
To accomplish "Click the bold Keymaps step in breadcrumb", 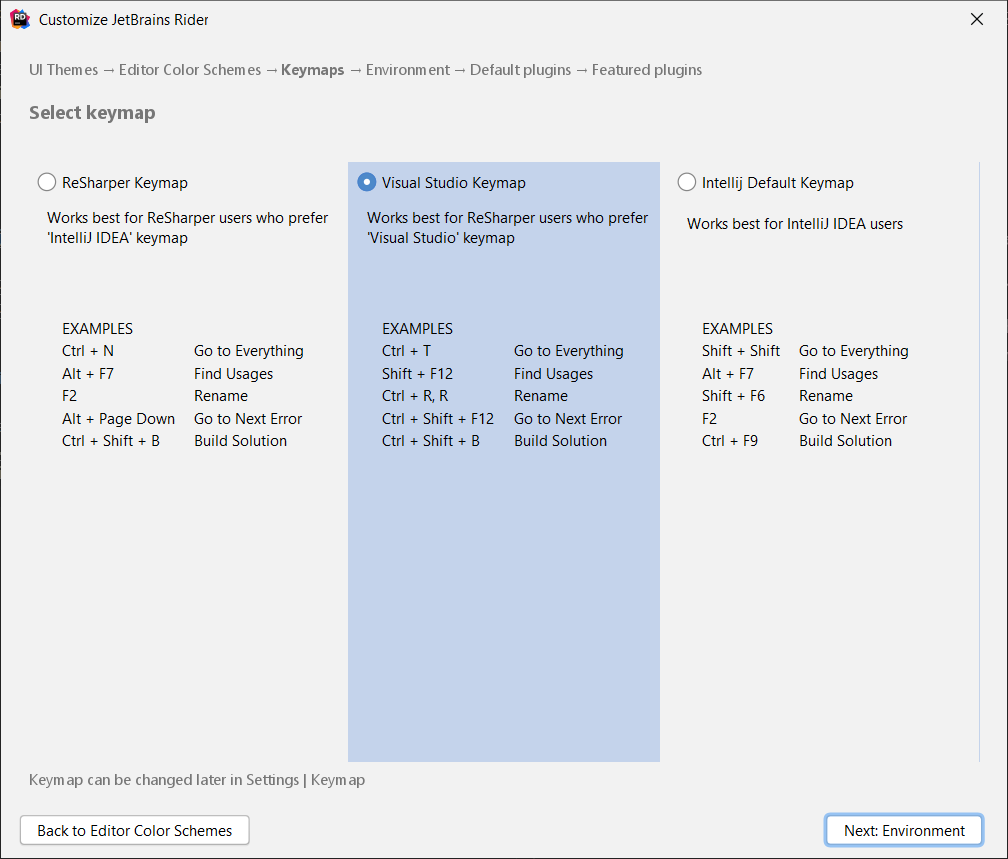I will pyautogui.click(x=312, y=70).
